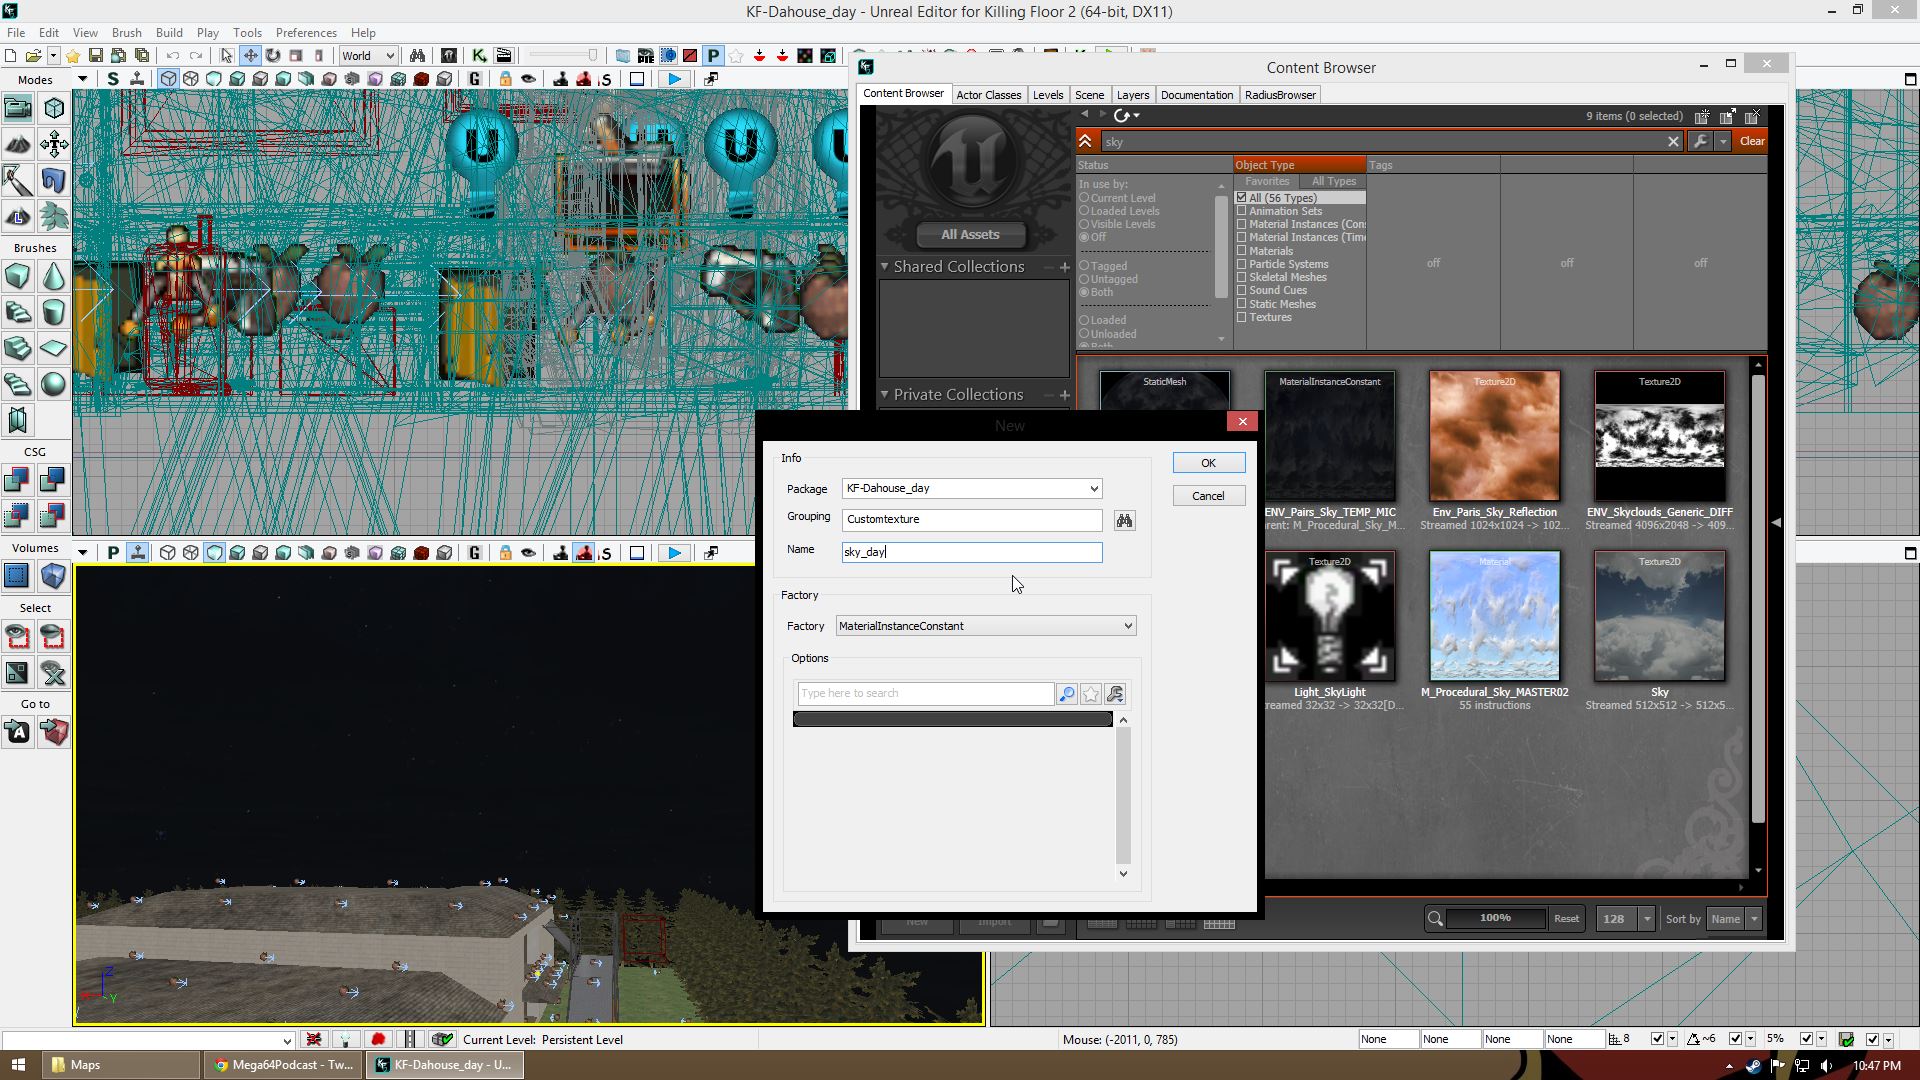Check the Materials object type filter
This screenshot has height=1080, width=1920.
[1242, 251]
